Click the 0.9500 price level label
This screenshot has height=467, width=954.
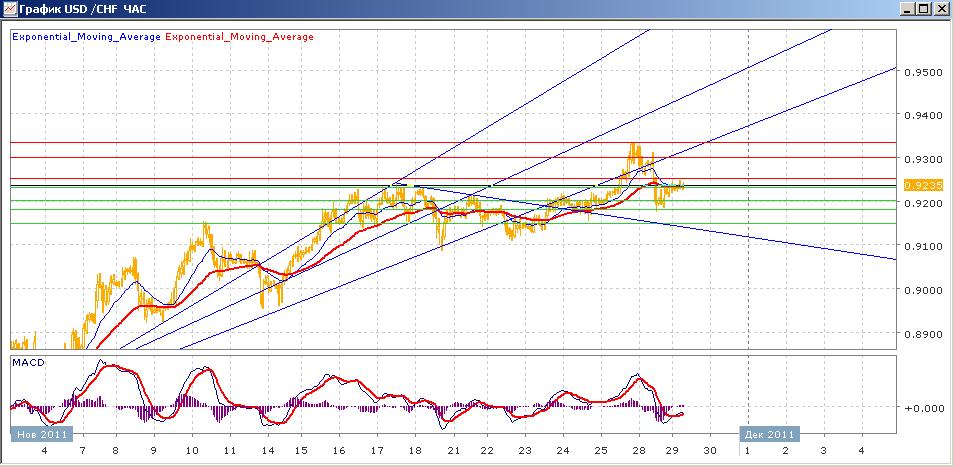tap(923, 71)
